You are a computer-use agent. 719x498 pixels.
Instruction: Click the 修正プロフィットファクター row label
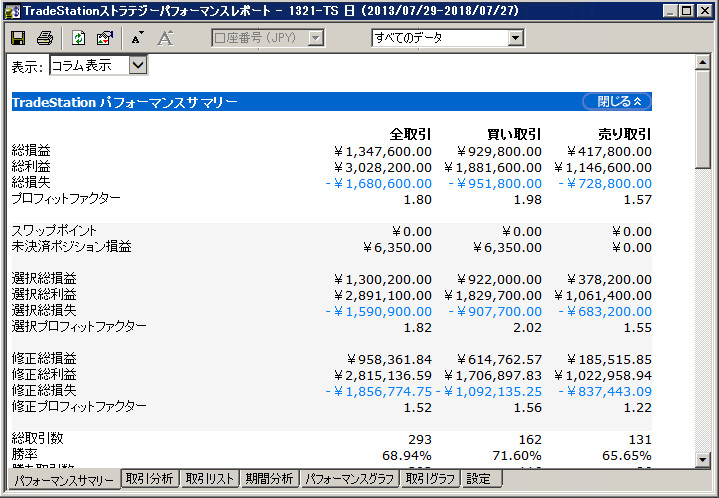pyautogui.click(x=79, y=406)
